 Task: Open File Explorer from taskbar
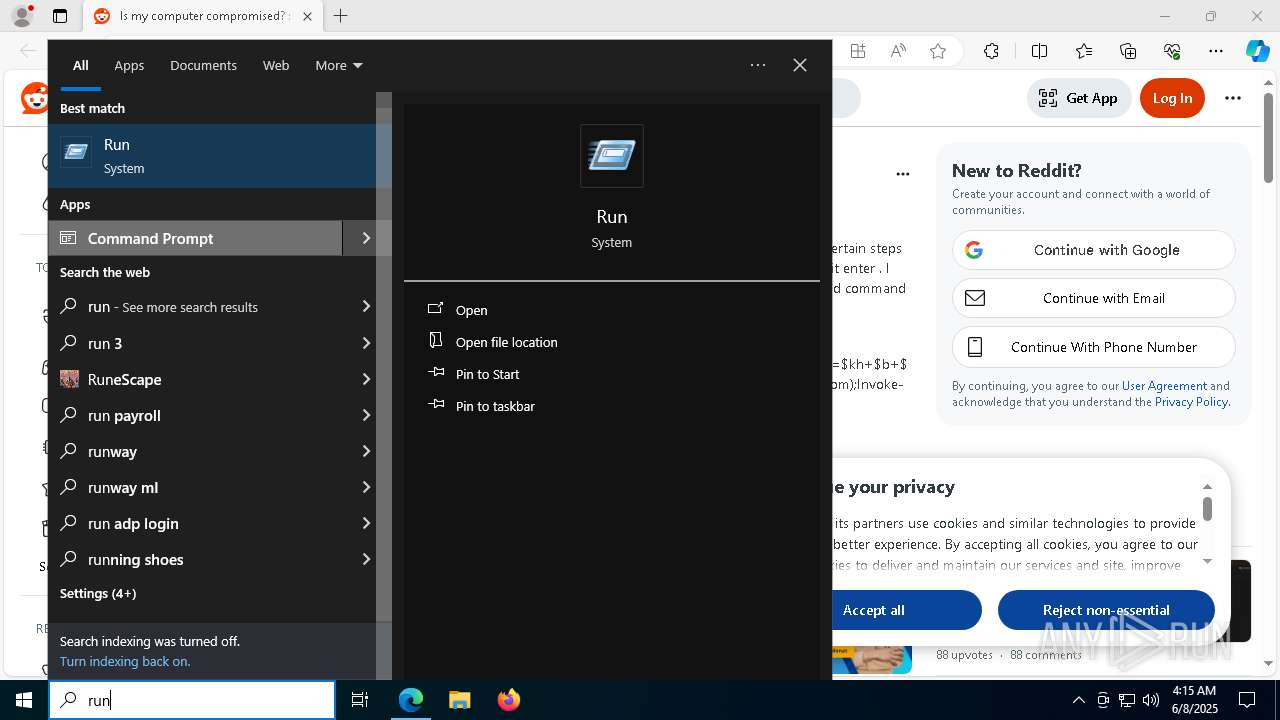tap(459, 700)
